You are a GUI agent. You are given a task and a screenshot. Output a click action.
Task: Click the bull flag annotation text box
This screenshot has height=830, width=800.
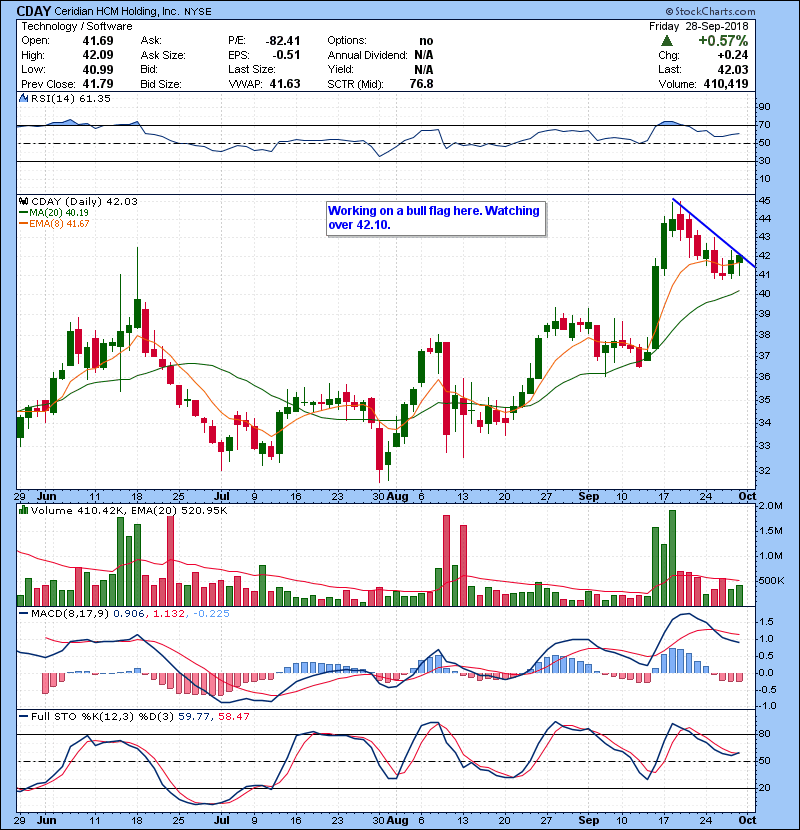click(436, 218)
